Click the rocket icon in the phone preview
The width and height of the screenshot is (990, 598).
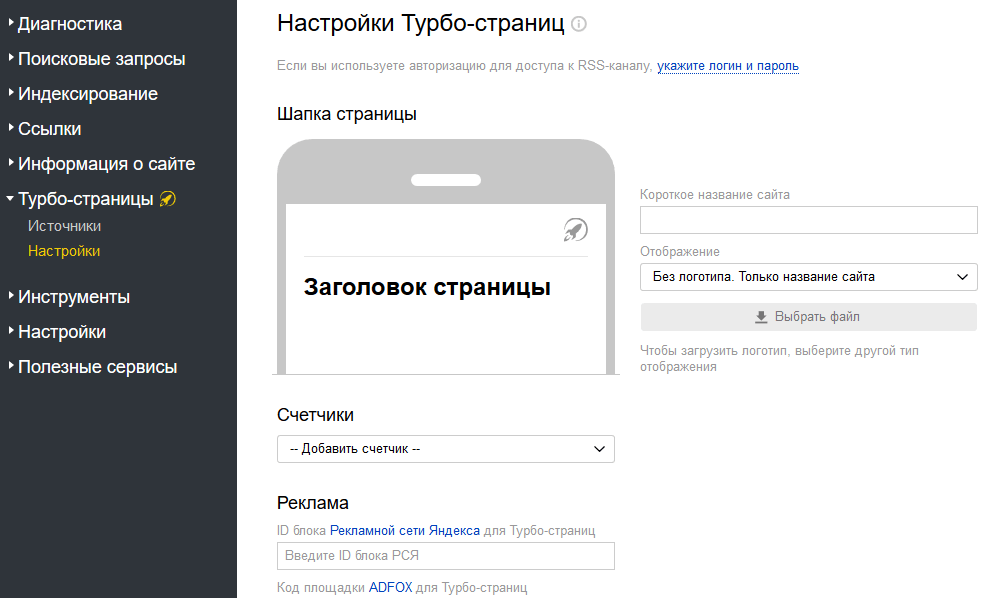point(575,230)
